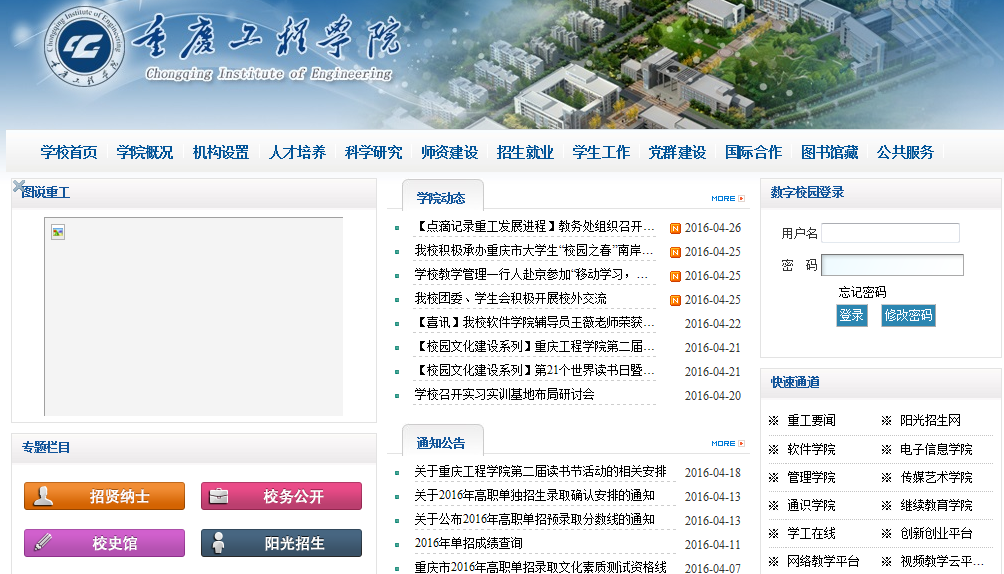Select the 学院动态 tab

click(x=442, y=196)
